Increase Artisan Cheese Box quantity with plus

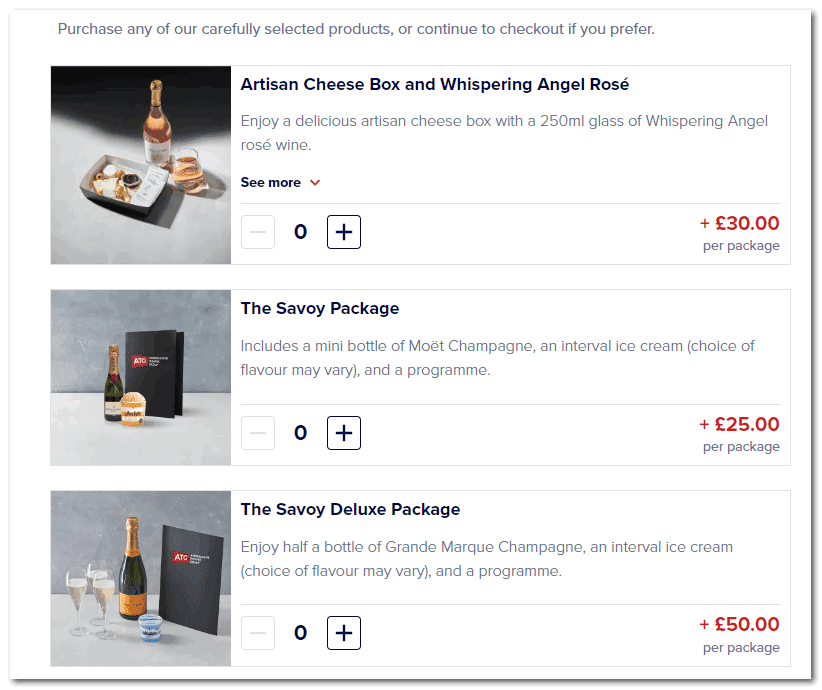[344, 232]
